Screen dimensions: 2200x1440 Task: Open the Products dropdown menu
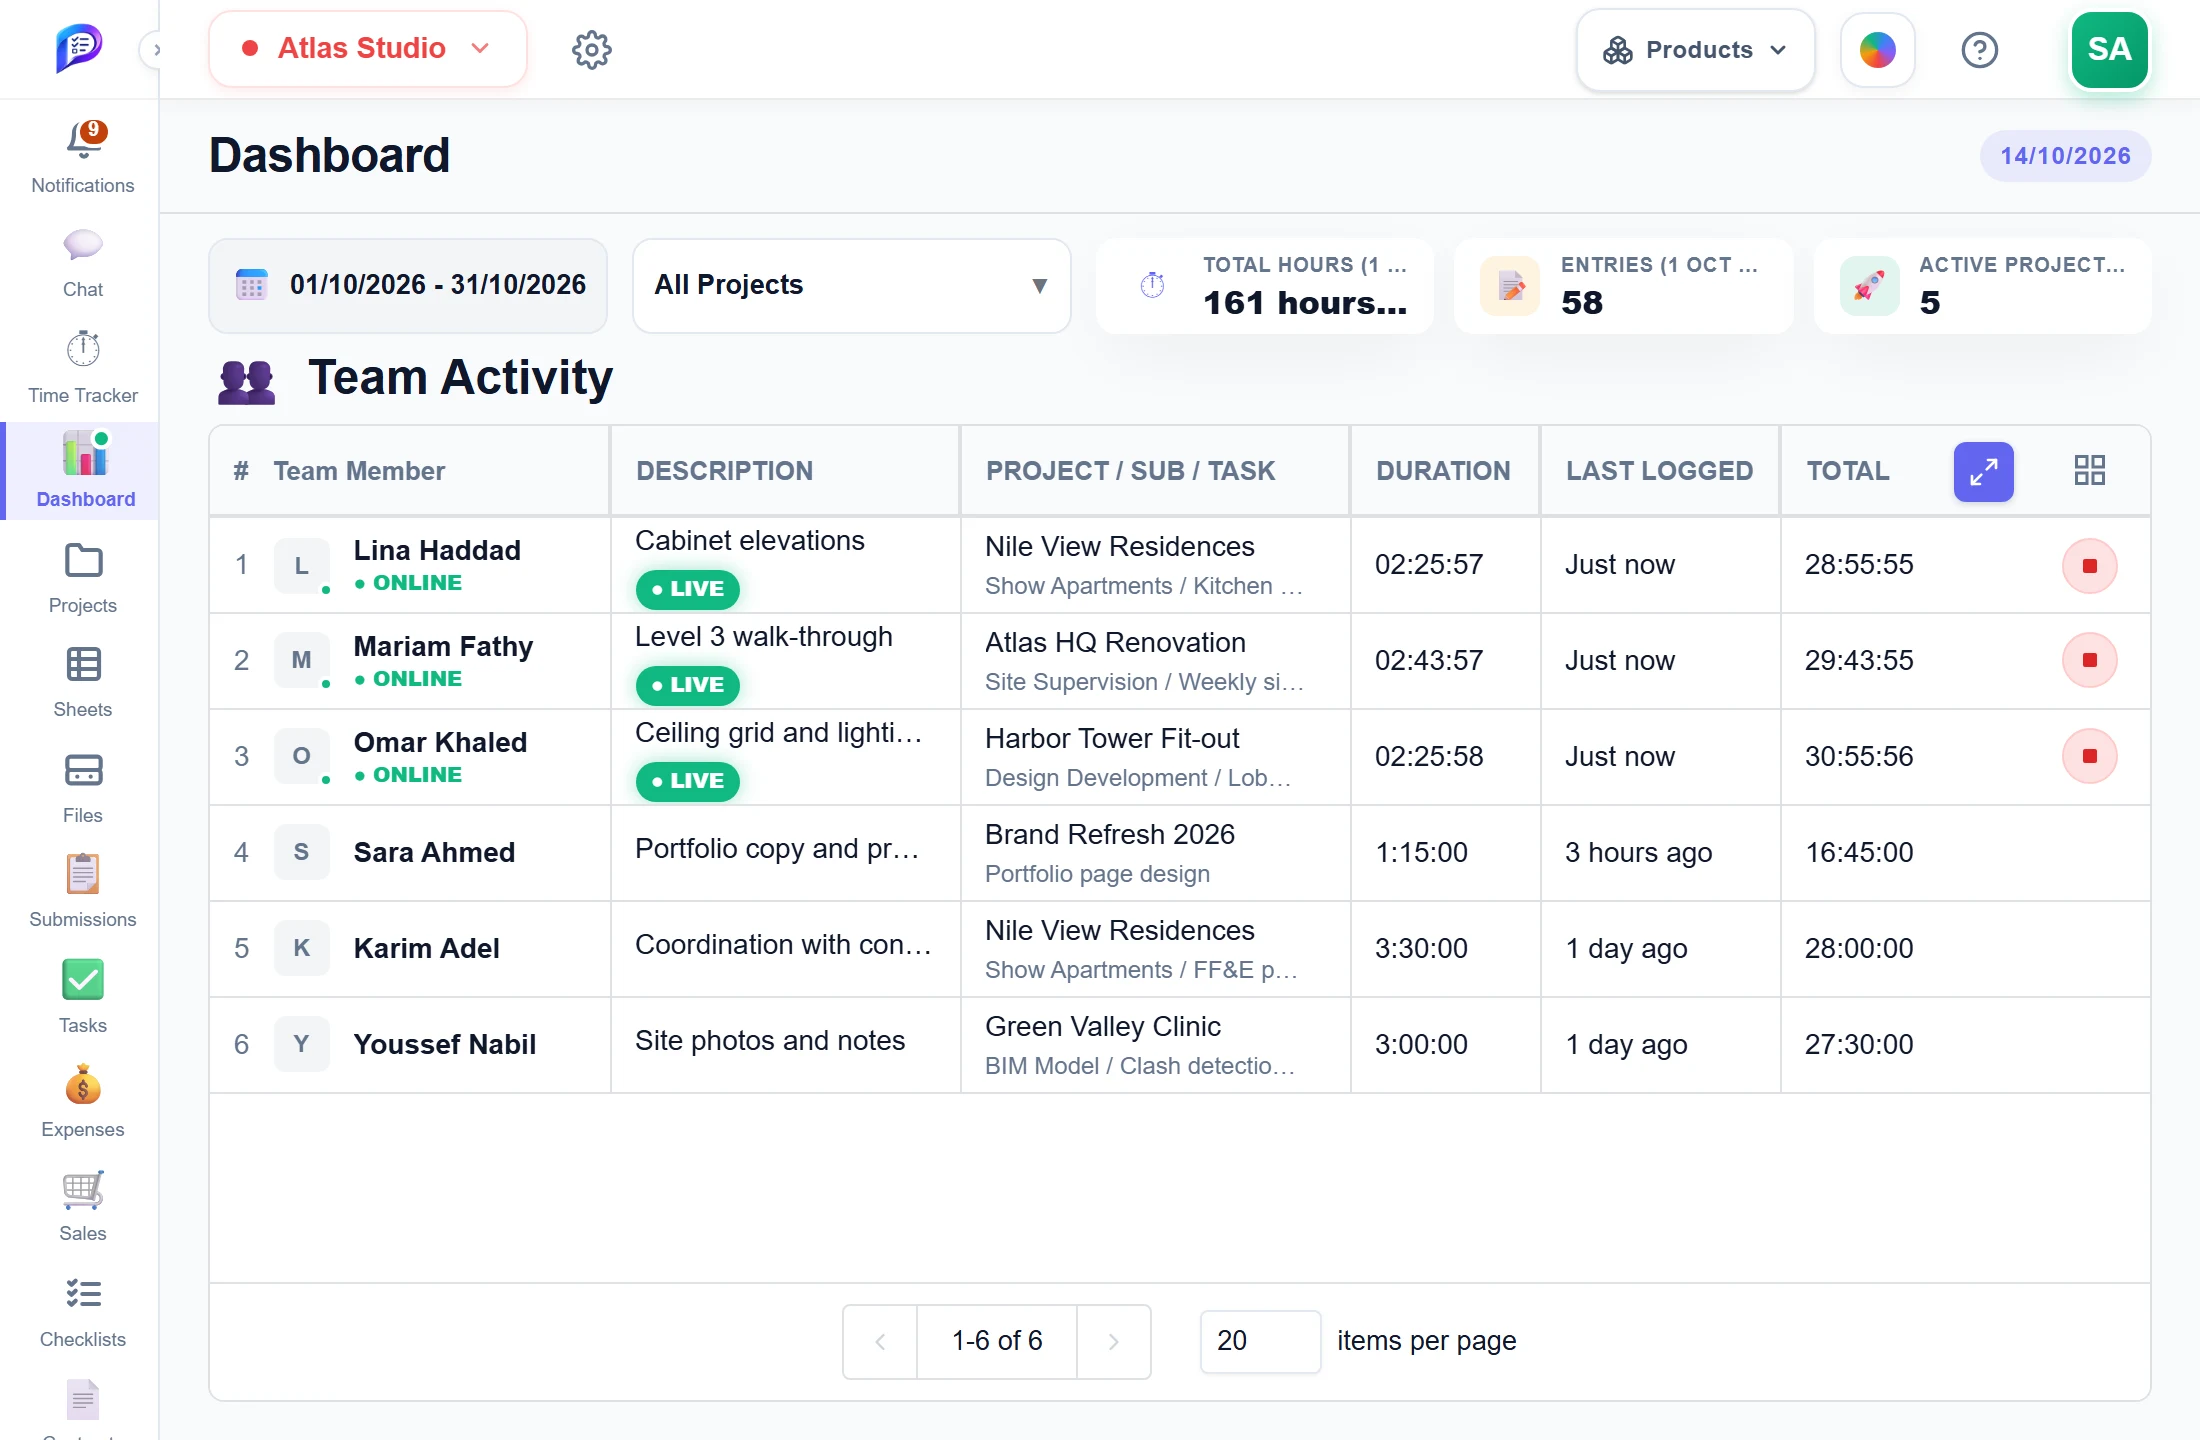pyautogui.click(x=1695, y=50)
